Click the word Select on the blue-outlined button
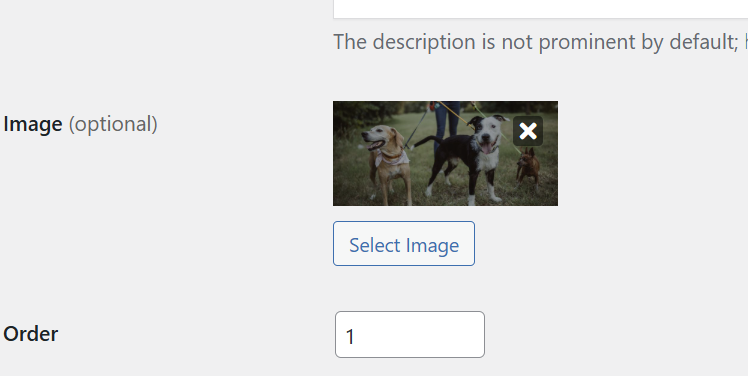This screenshot has height=376, width=748. [374, 245]
